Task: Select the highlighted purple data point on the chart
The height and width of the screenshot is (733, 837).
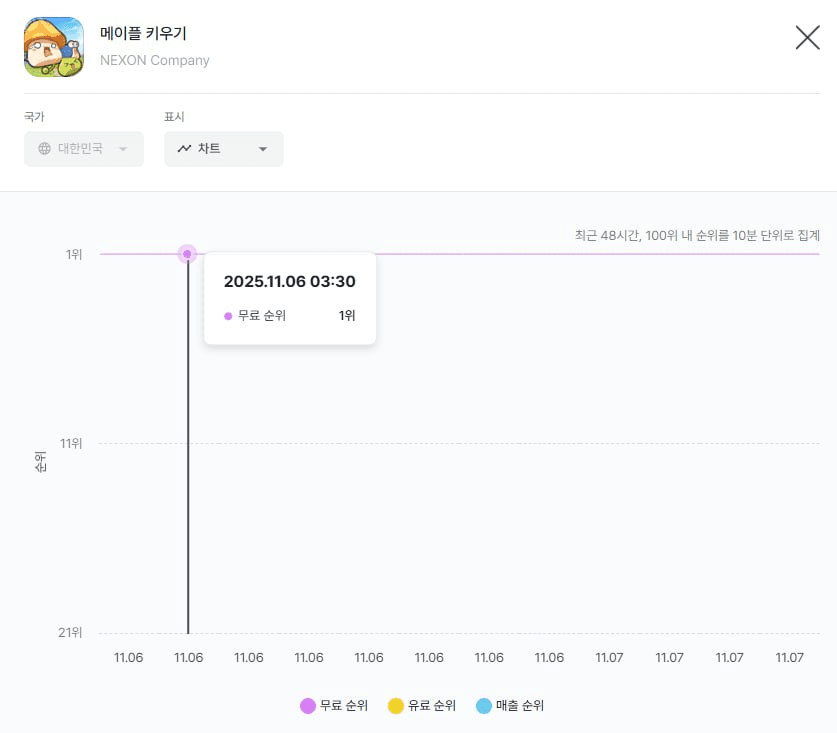Action: 187,254
